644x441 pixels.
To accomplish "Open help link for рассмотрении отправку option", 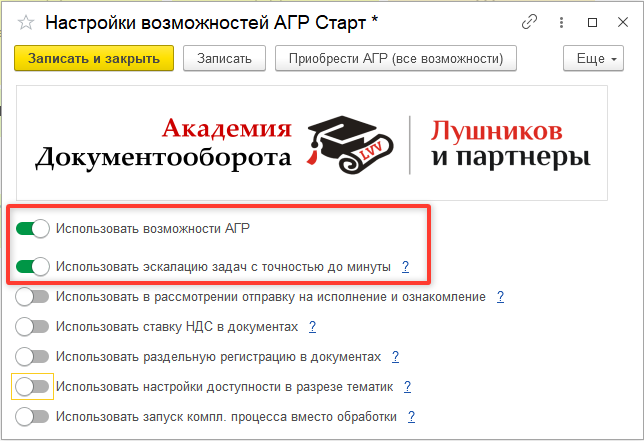I will pyautogui.click(x=500, y=297).
